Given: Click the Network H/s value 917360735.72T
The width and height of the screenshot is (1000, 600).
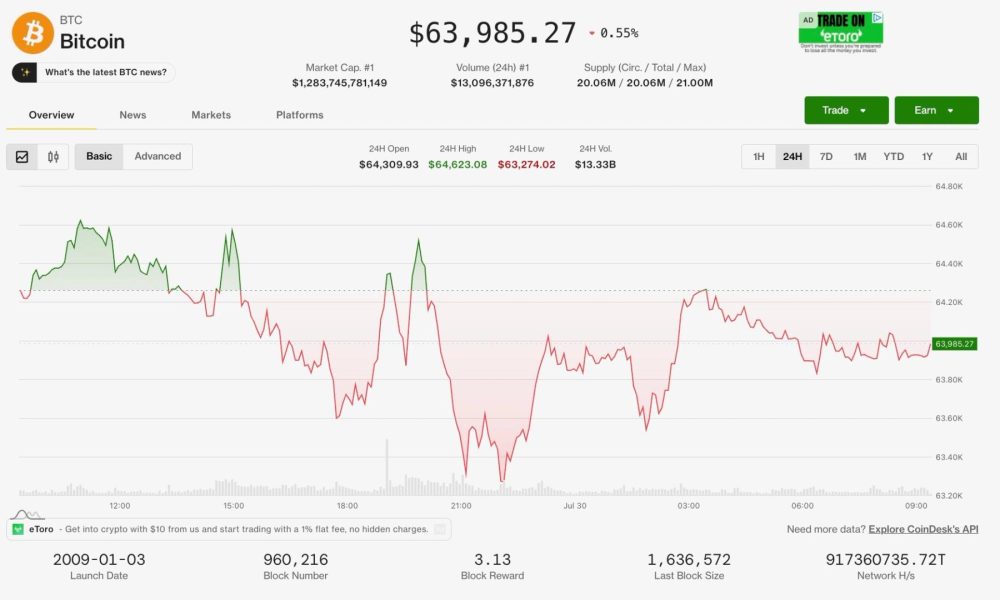Looking at the screenshot, I should (886, 560).
